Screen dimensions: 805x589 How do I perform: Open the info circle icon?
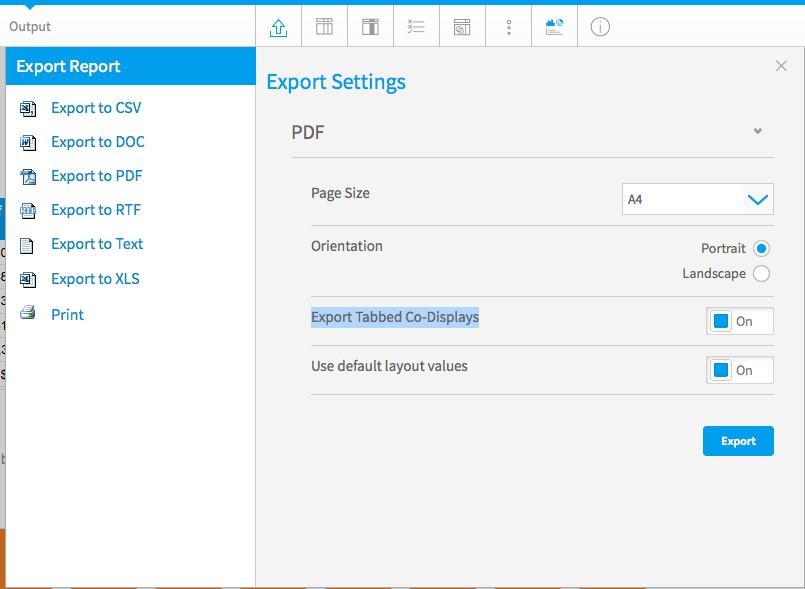(600, 27)
